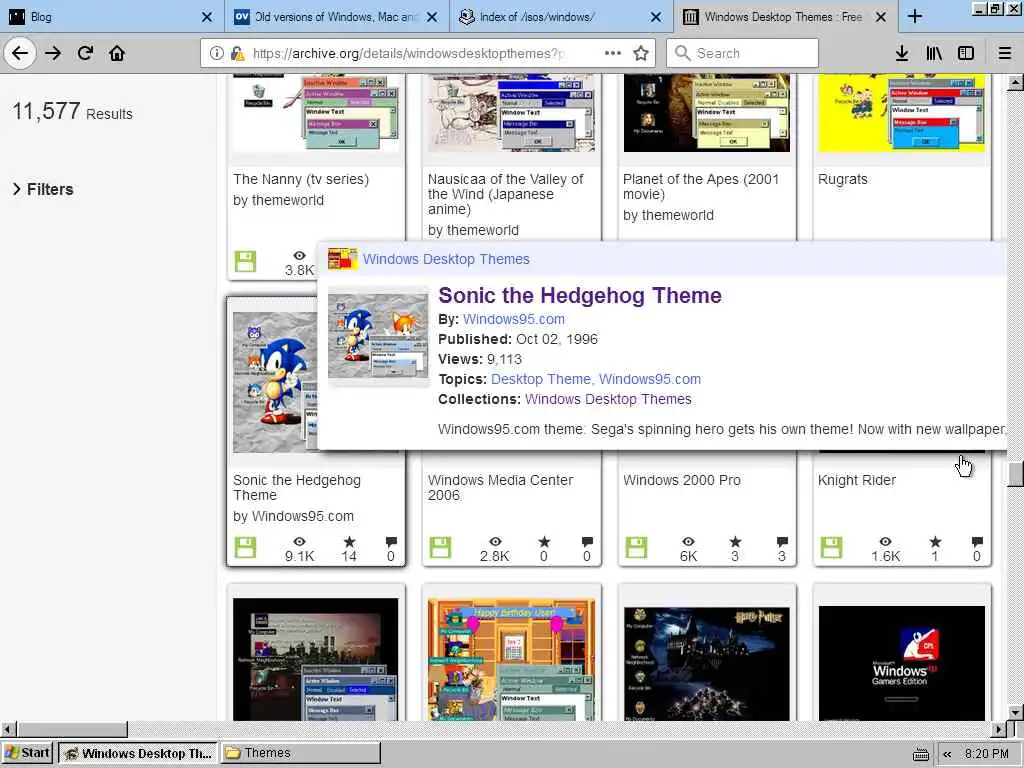The height and width of the screenshot is (768, 1024).
Task: Click the vertical scrollbar thumb
Action: coord(1015,474)
